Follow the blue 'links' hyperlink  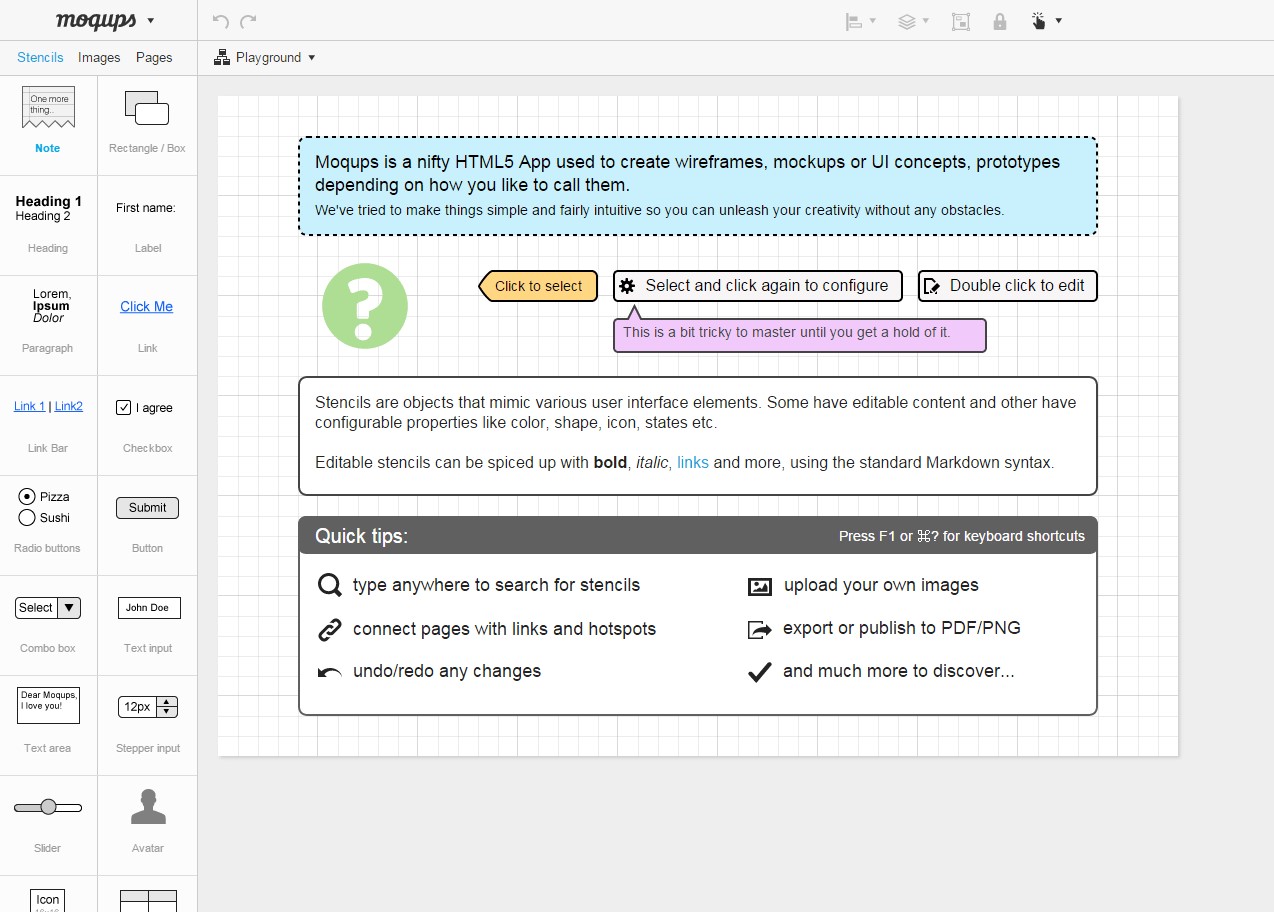pos(693,463)
